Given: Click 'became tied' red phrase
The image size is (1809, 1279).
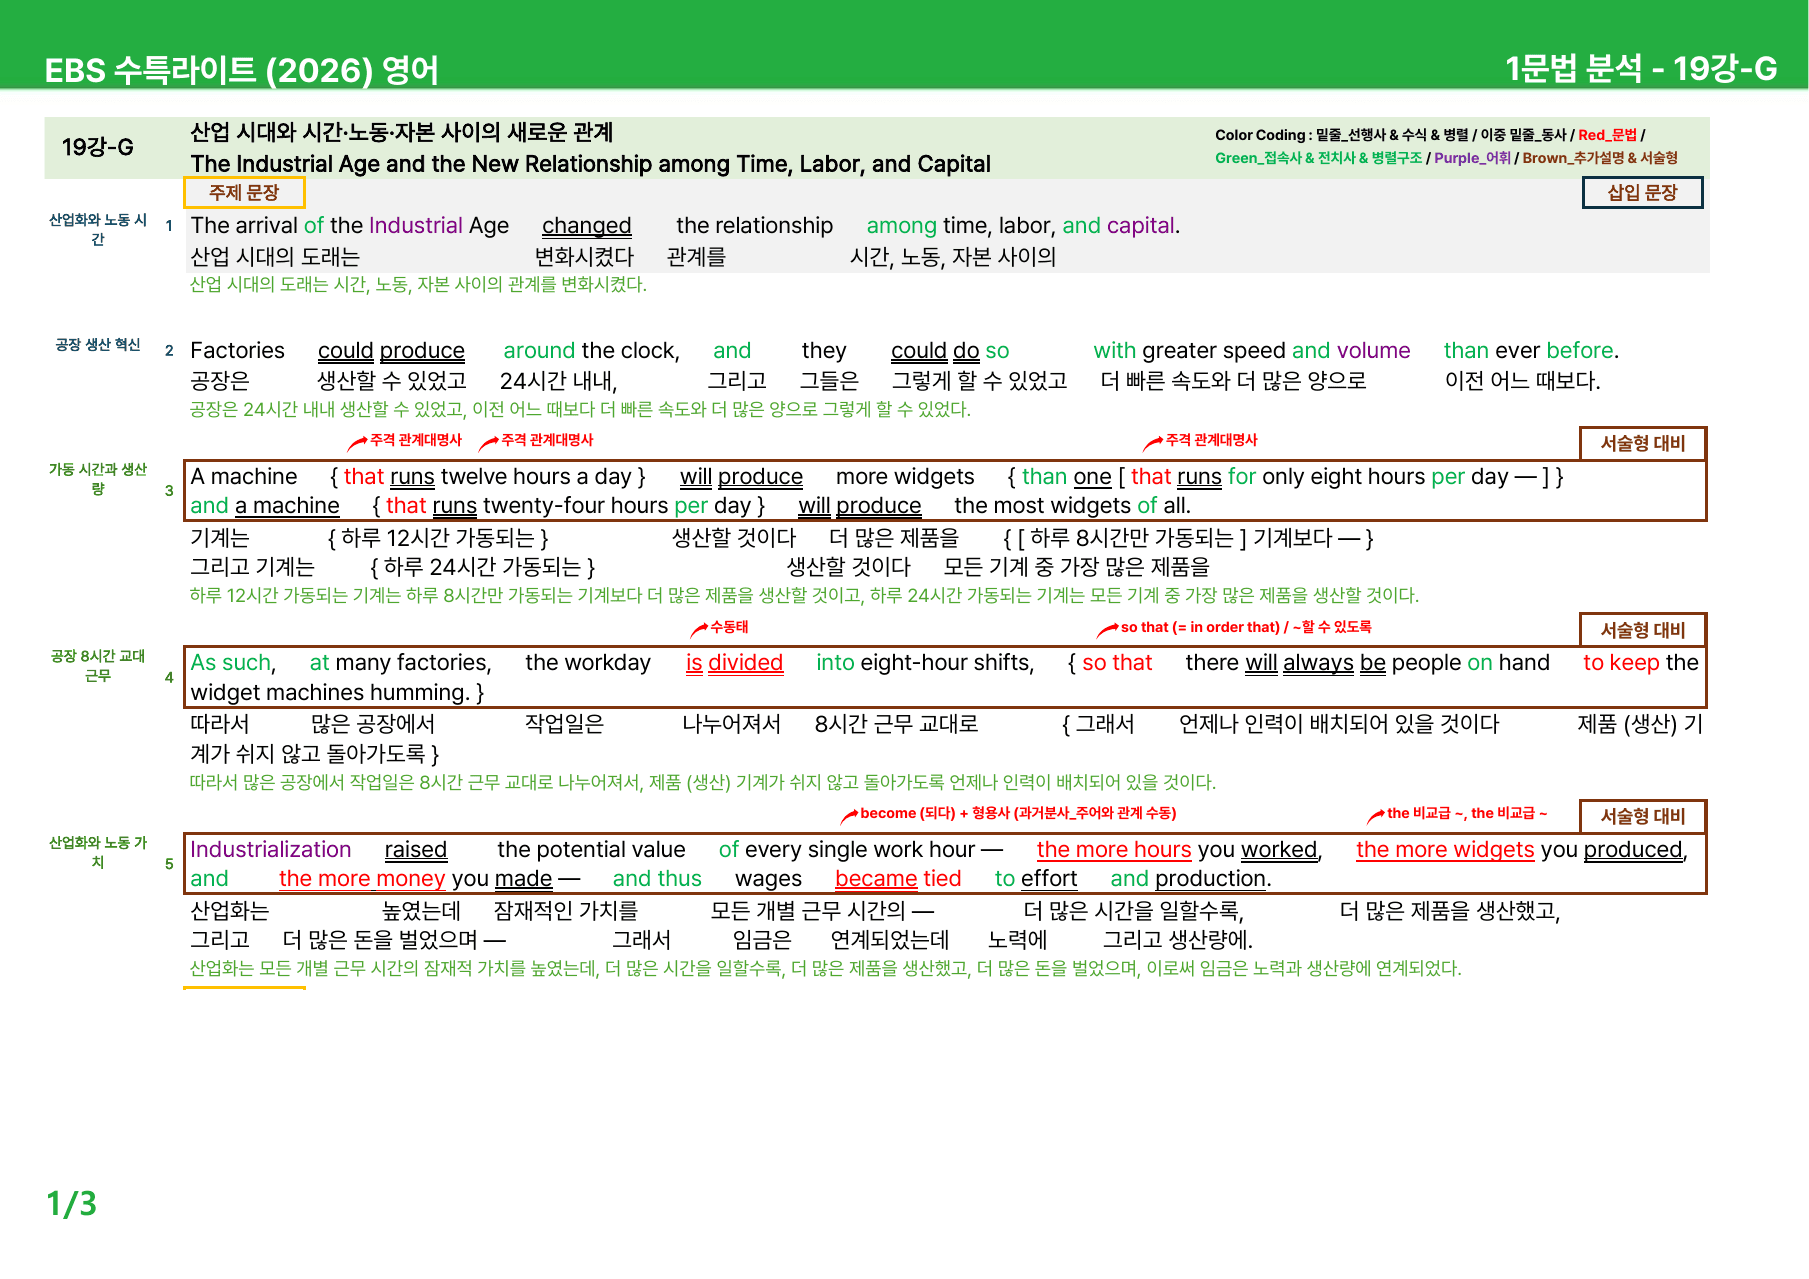Looking at the screenshot, I should click(x=898, y=879).
